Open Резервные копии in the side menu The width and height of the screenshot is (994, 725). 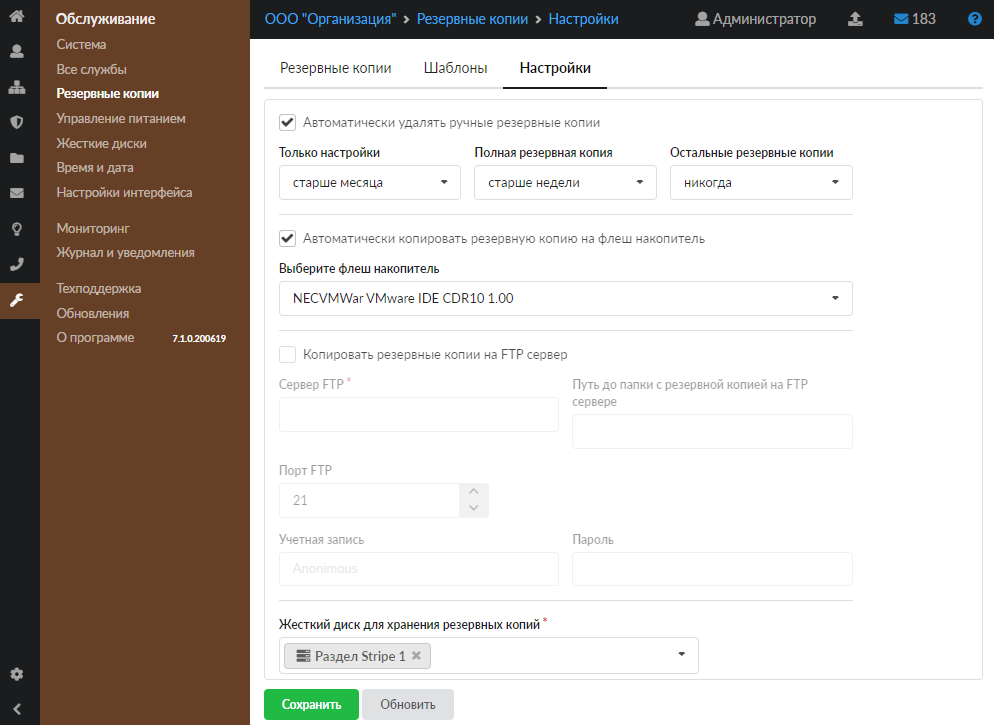click(x=107, y=93)
